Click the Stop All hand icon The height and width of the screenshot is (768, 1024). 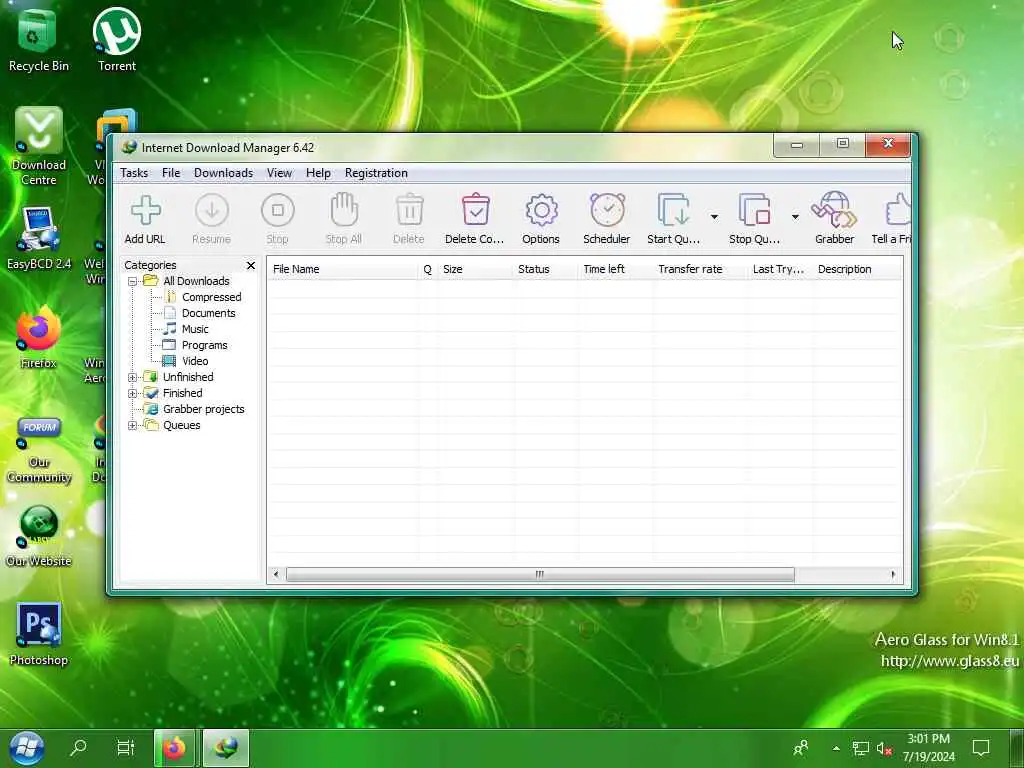pyautogui.click(x=344, y=210)
